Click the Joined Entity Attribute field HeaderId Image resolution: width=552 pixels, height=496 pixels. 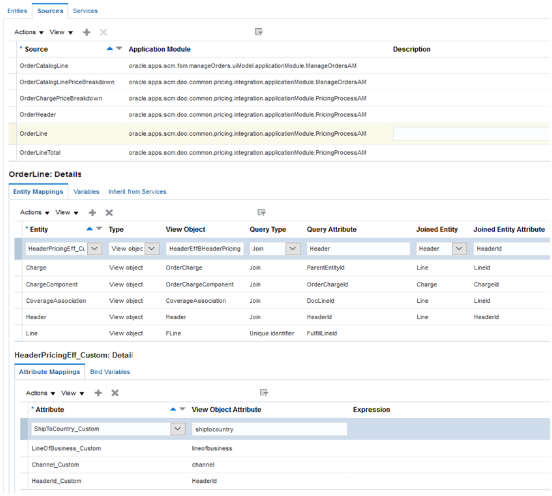512,249
